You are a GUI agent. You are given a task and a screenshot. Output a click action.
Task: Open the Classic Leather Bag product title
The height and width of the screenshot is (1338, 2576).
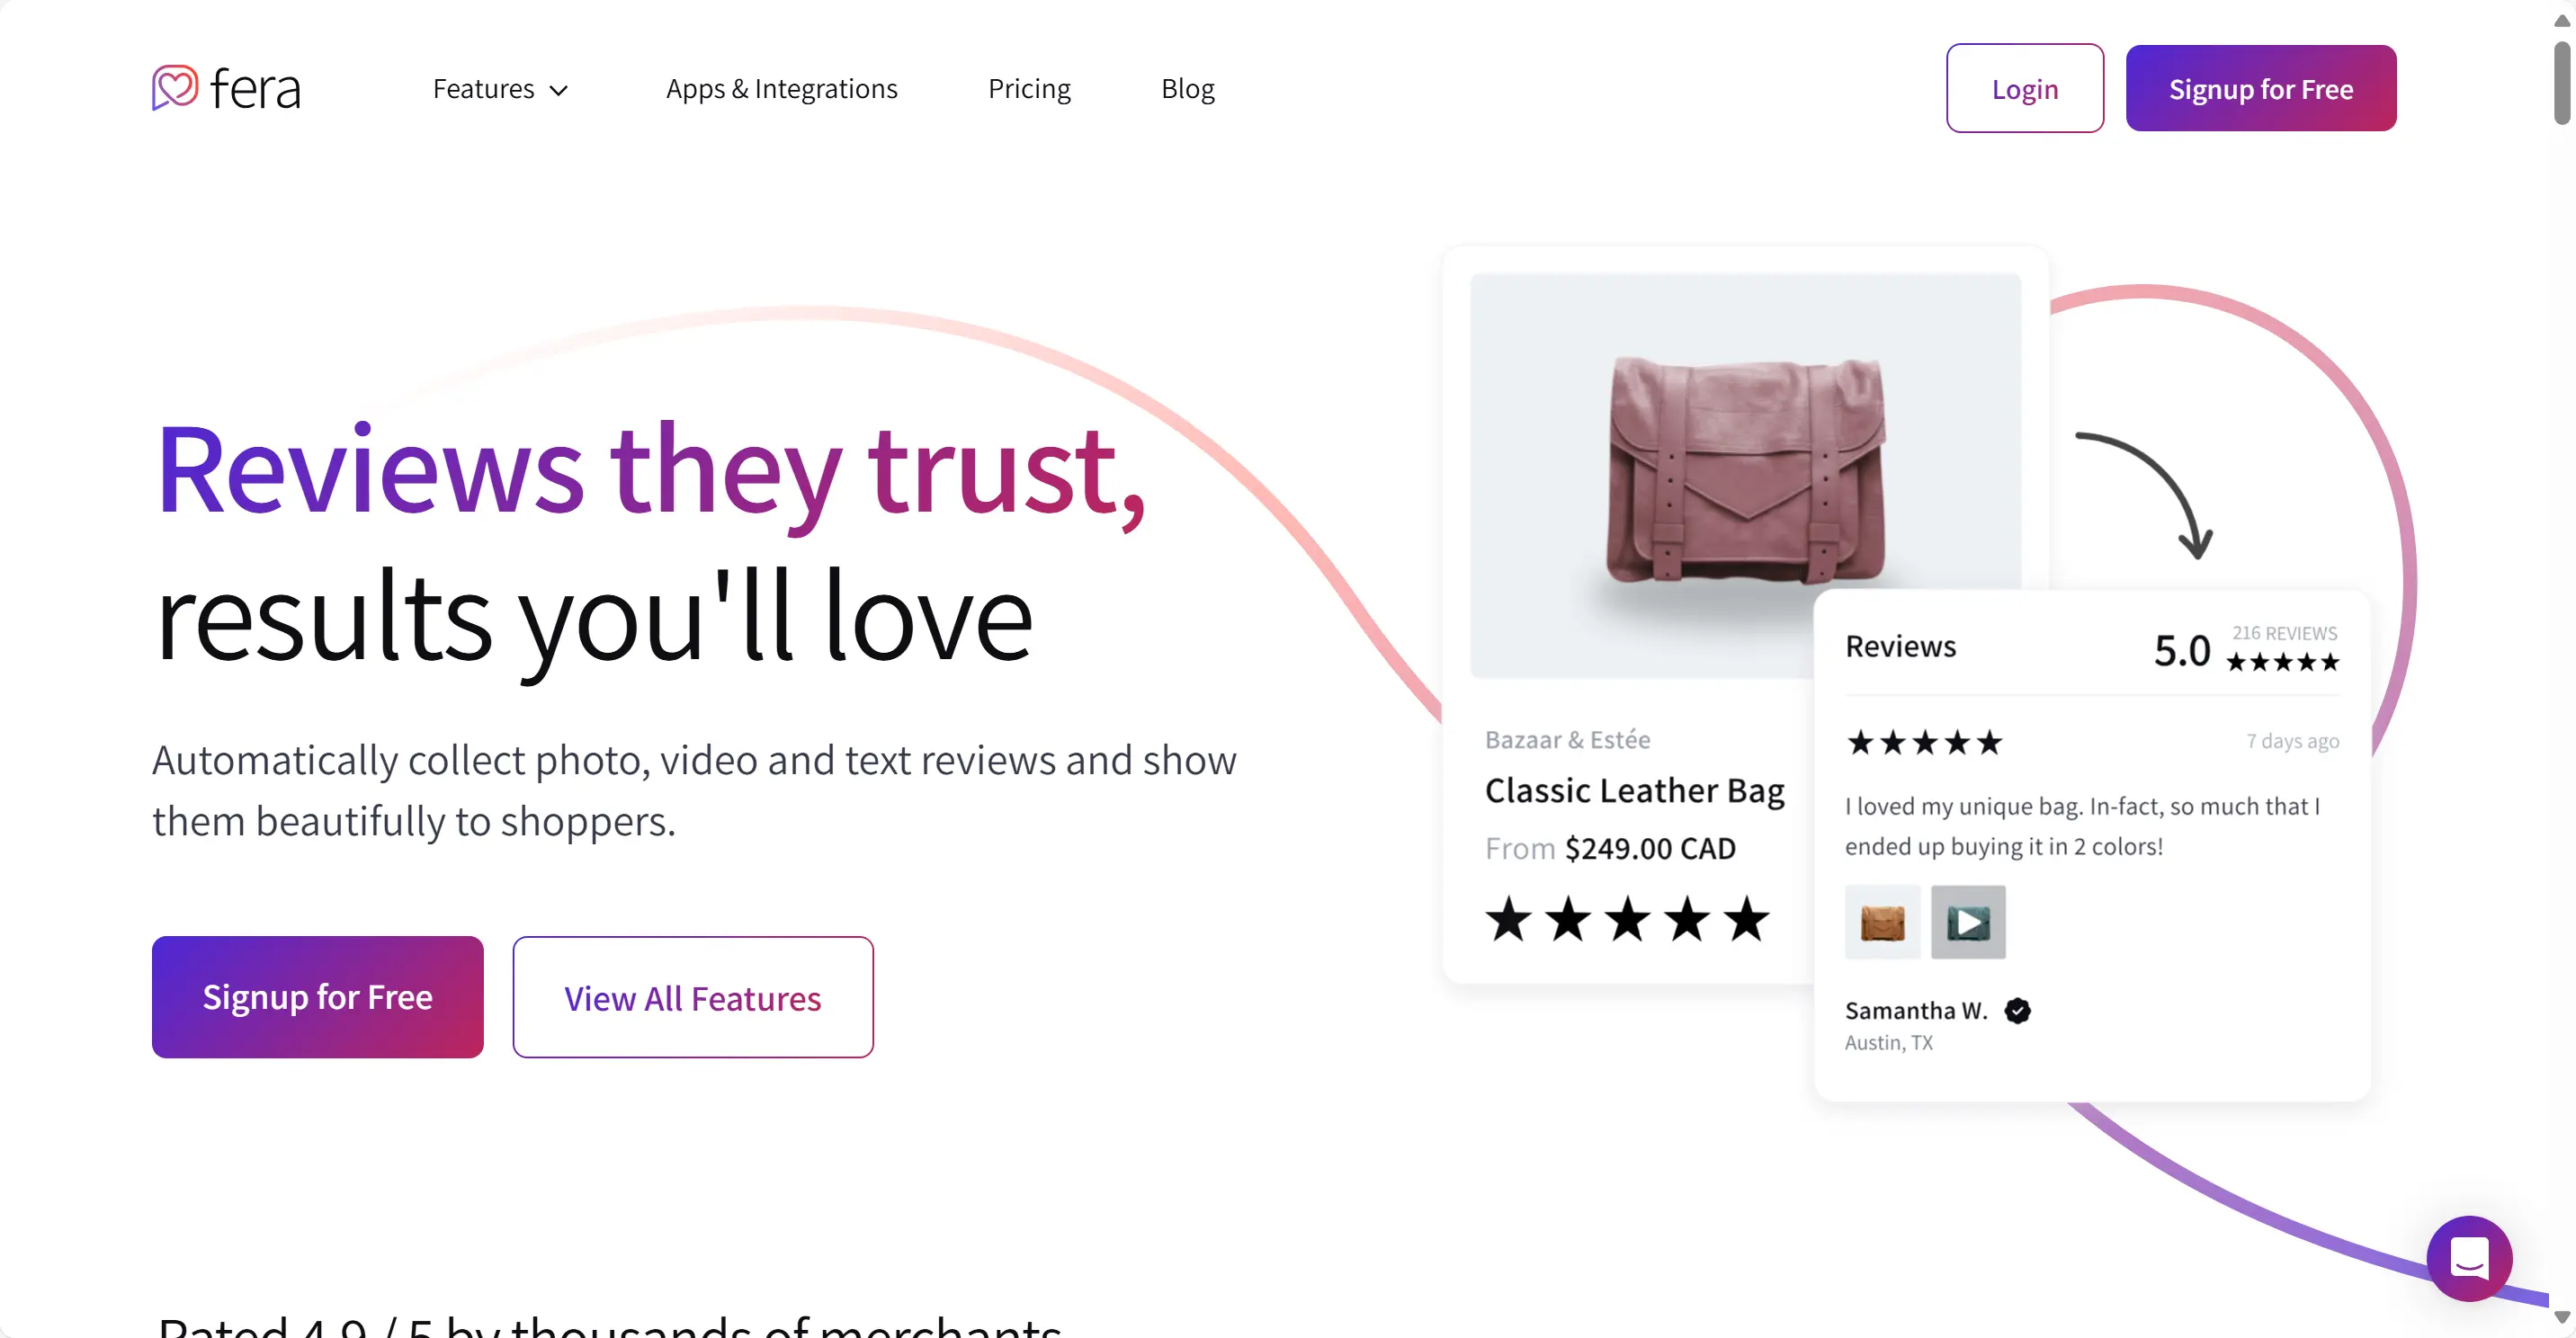pos(1634,790)
